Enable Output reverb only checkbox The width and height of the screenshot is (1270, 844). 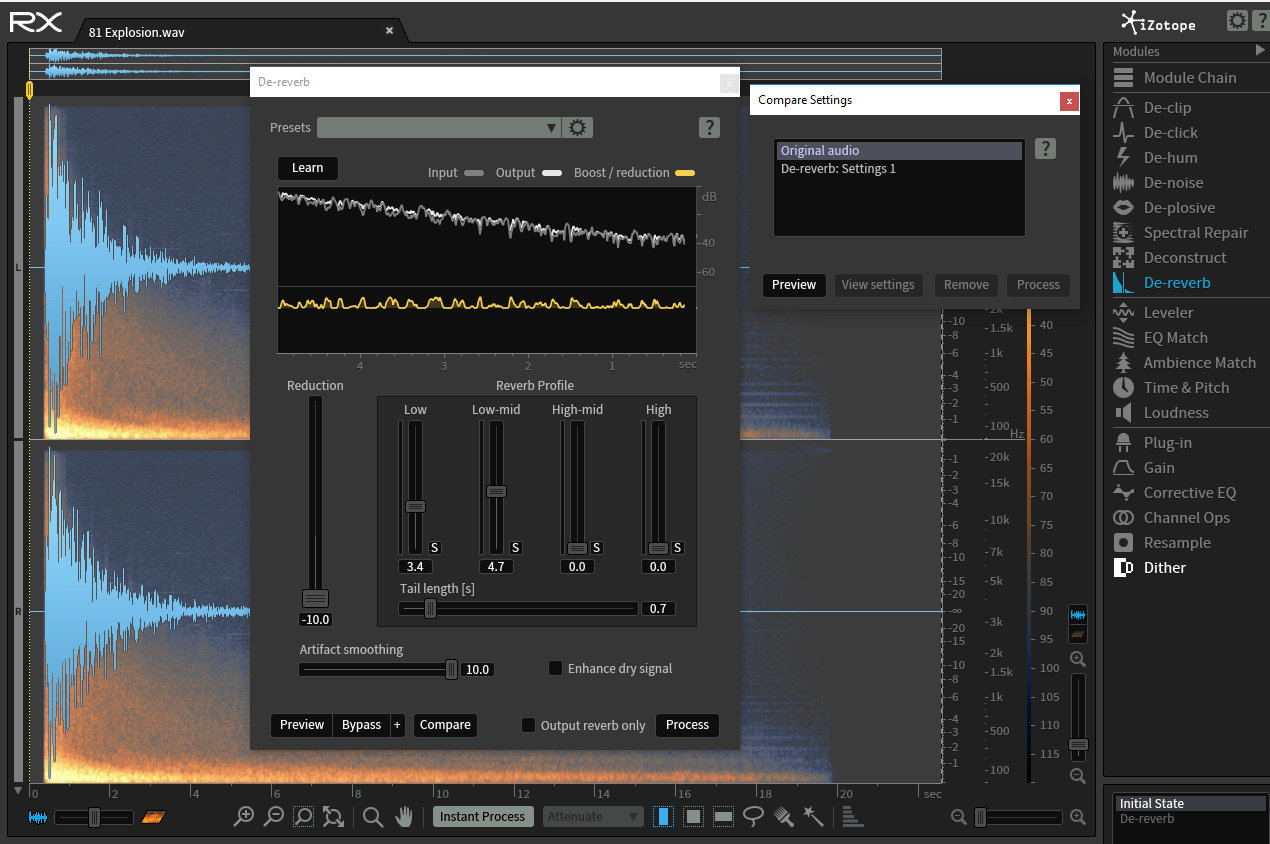point(529,725)
